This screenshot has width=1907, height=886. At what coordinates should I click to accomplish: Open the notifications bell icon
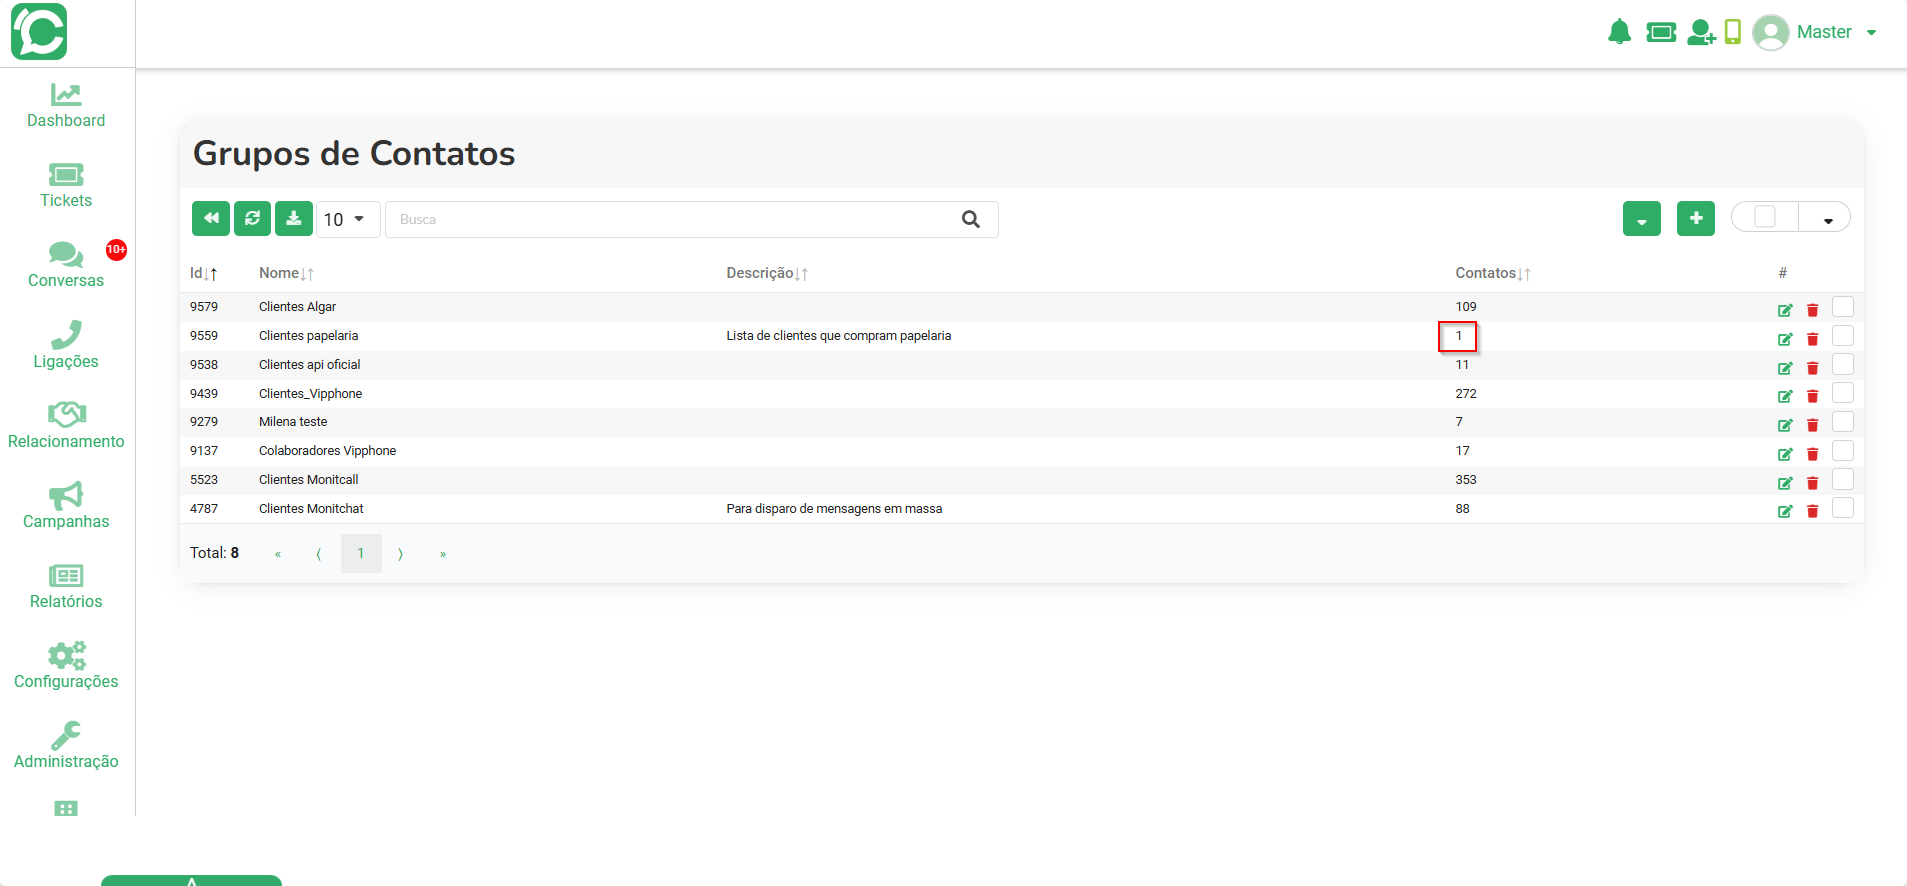pyautogui.click(x=1619, y=32)
